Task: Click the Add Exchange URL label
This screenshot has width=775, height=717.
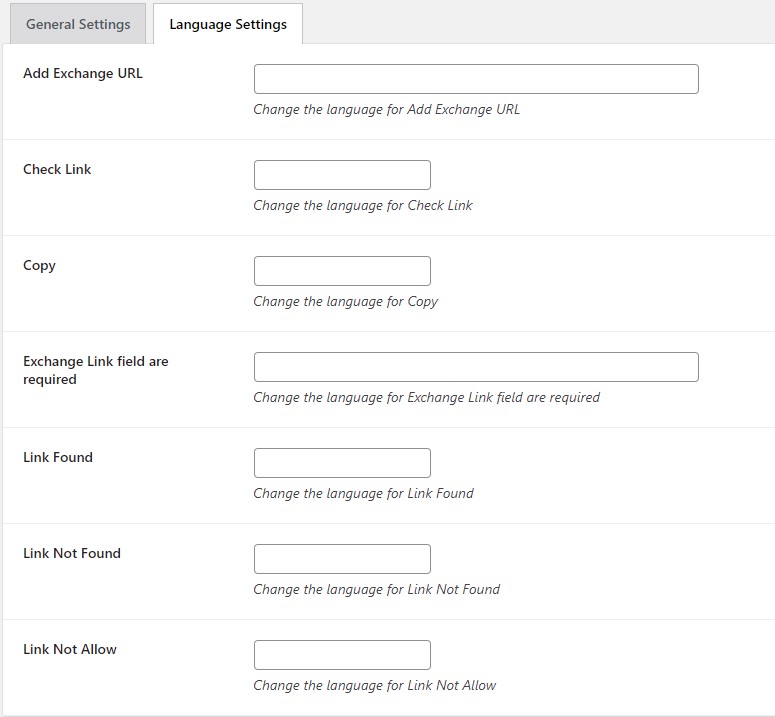Action: pos(83,73)
